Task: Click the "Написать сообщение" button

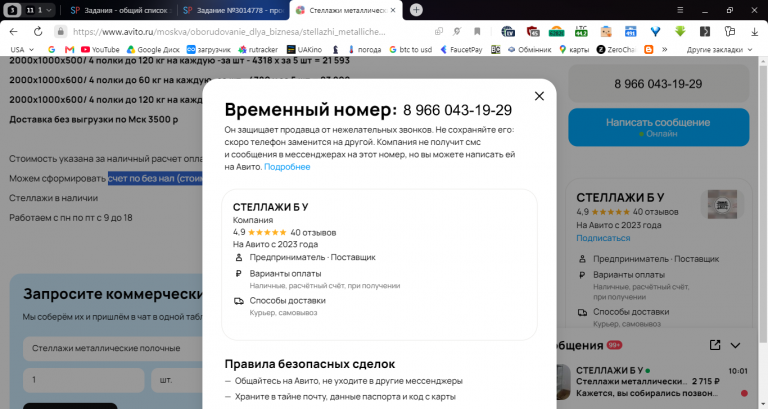Action: [658, 127]
